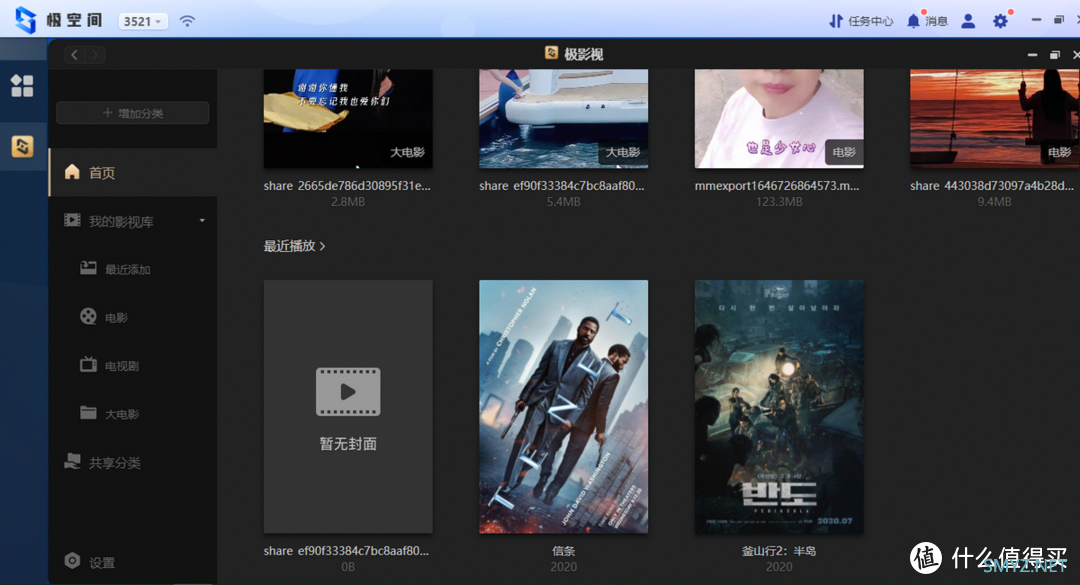1080x585 pixels.
Task: Open the yacht video thumbnail share ef90f33384c7
Action: (x=563, y=119)
